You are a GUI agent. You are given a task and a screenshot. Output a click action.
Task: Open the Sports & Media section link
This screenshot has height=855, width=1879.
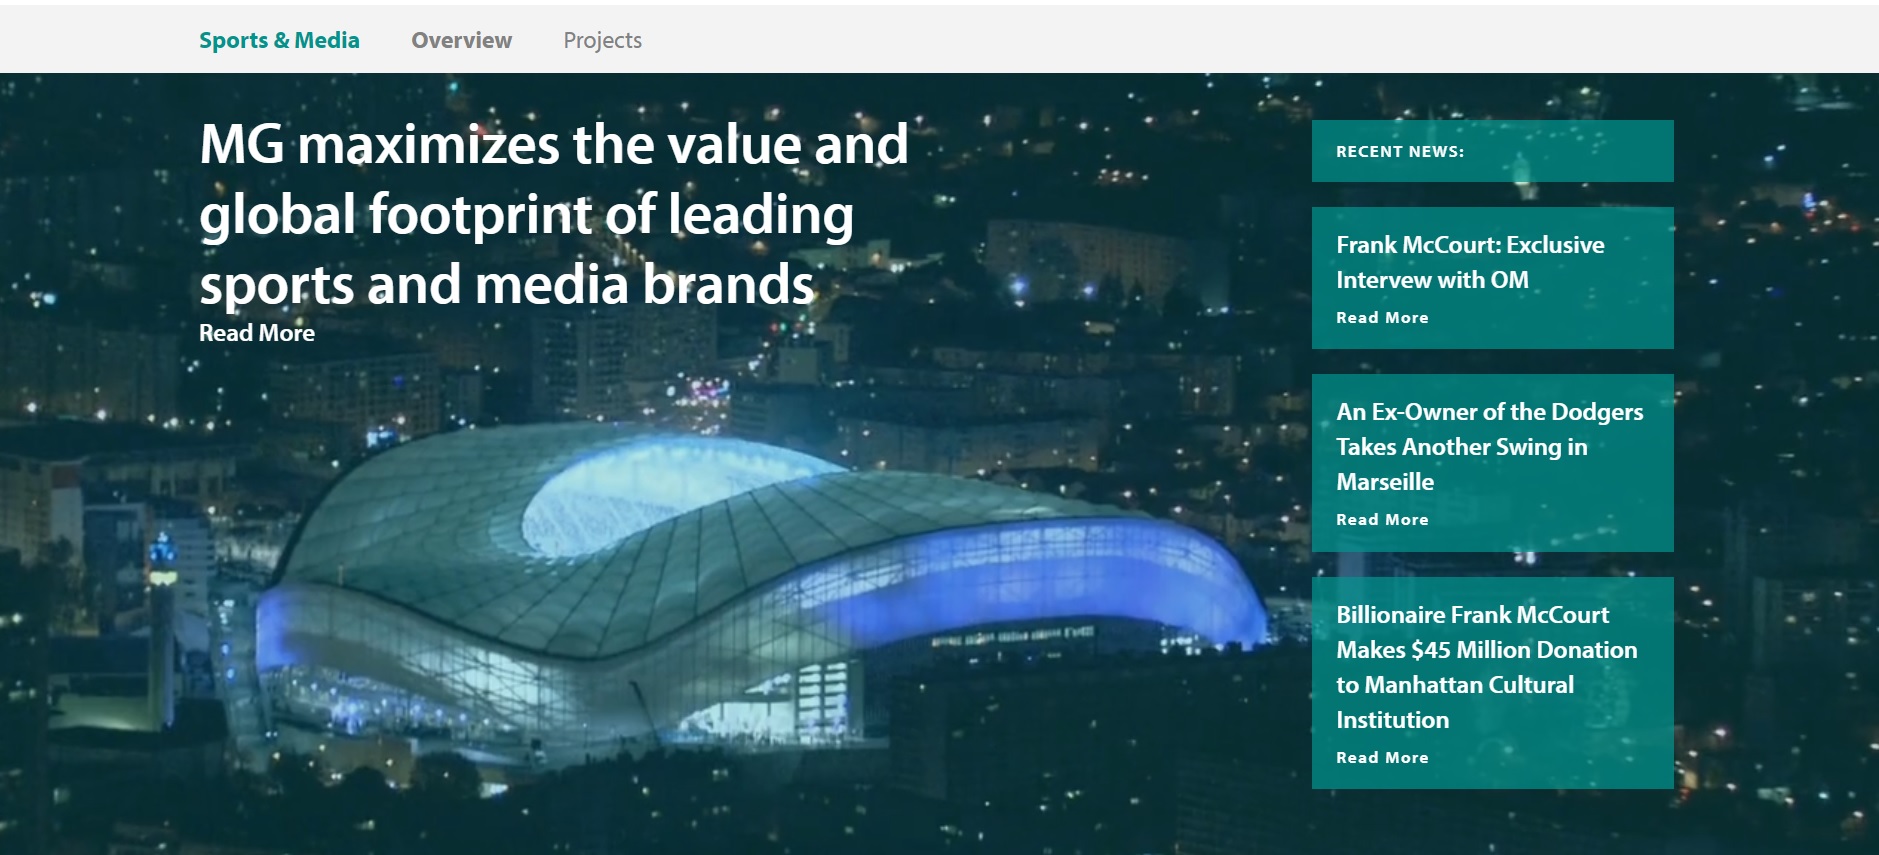pyautogui.click(x=279, y=40)
